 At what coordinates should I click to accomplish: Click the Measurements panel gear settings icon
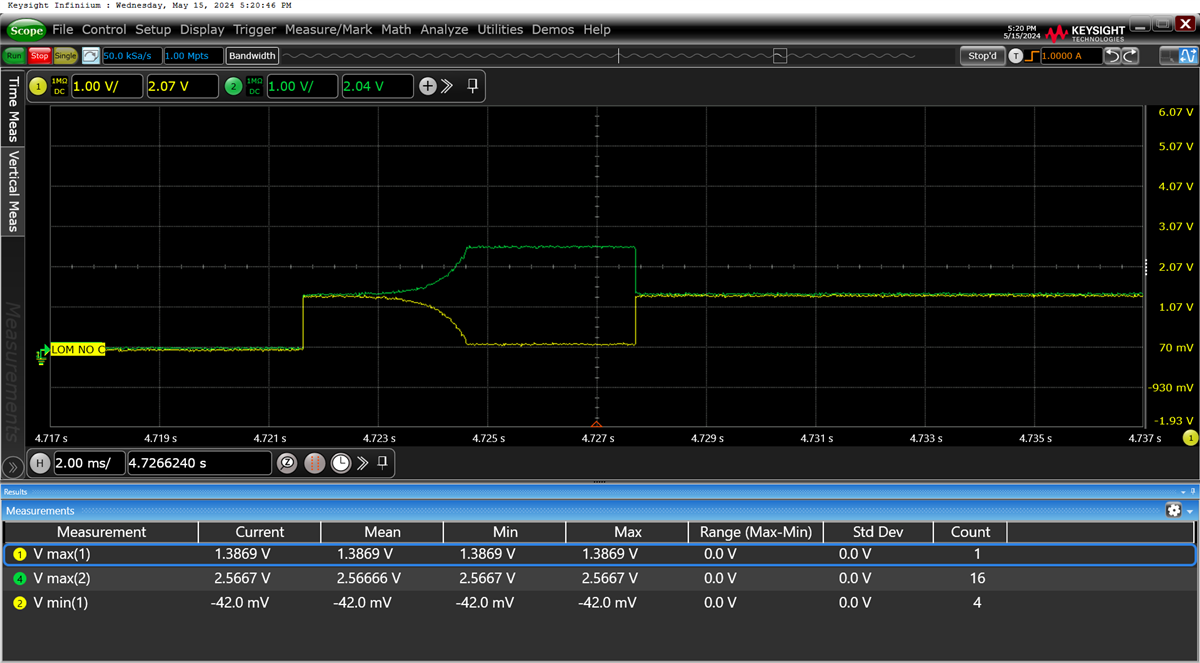(x=1173, y=510)
